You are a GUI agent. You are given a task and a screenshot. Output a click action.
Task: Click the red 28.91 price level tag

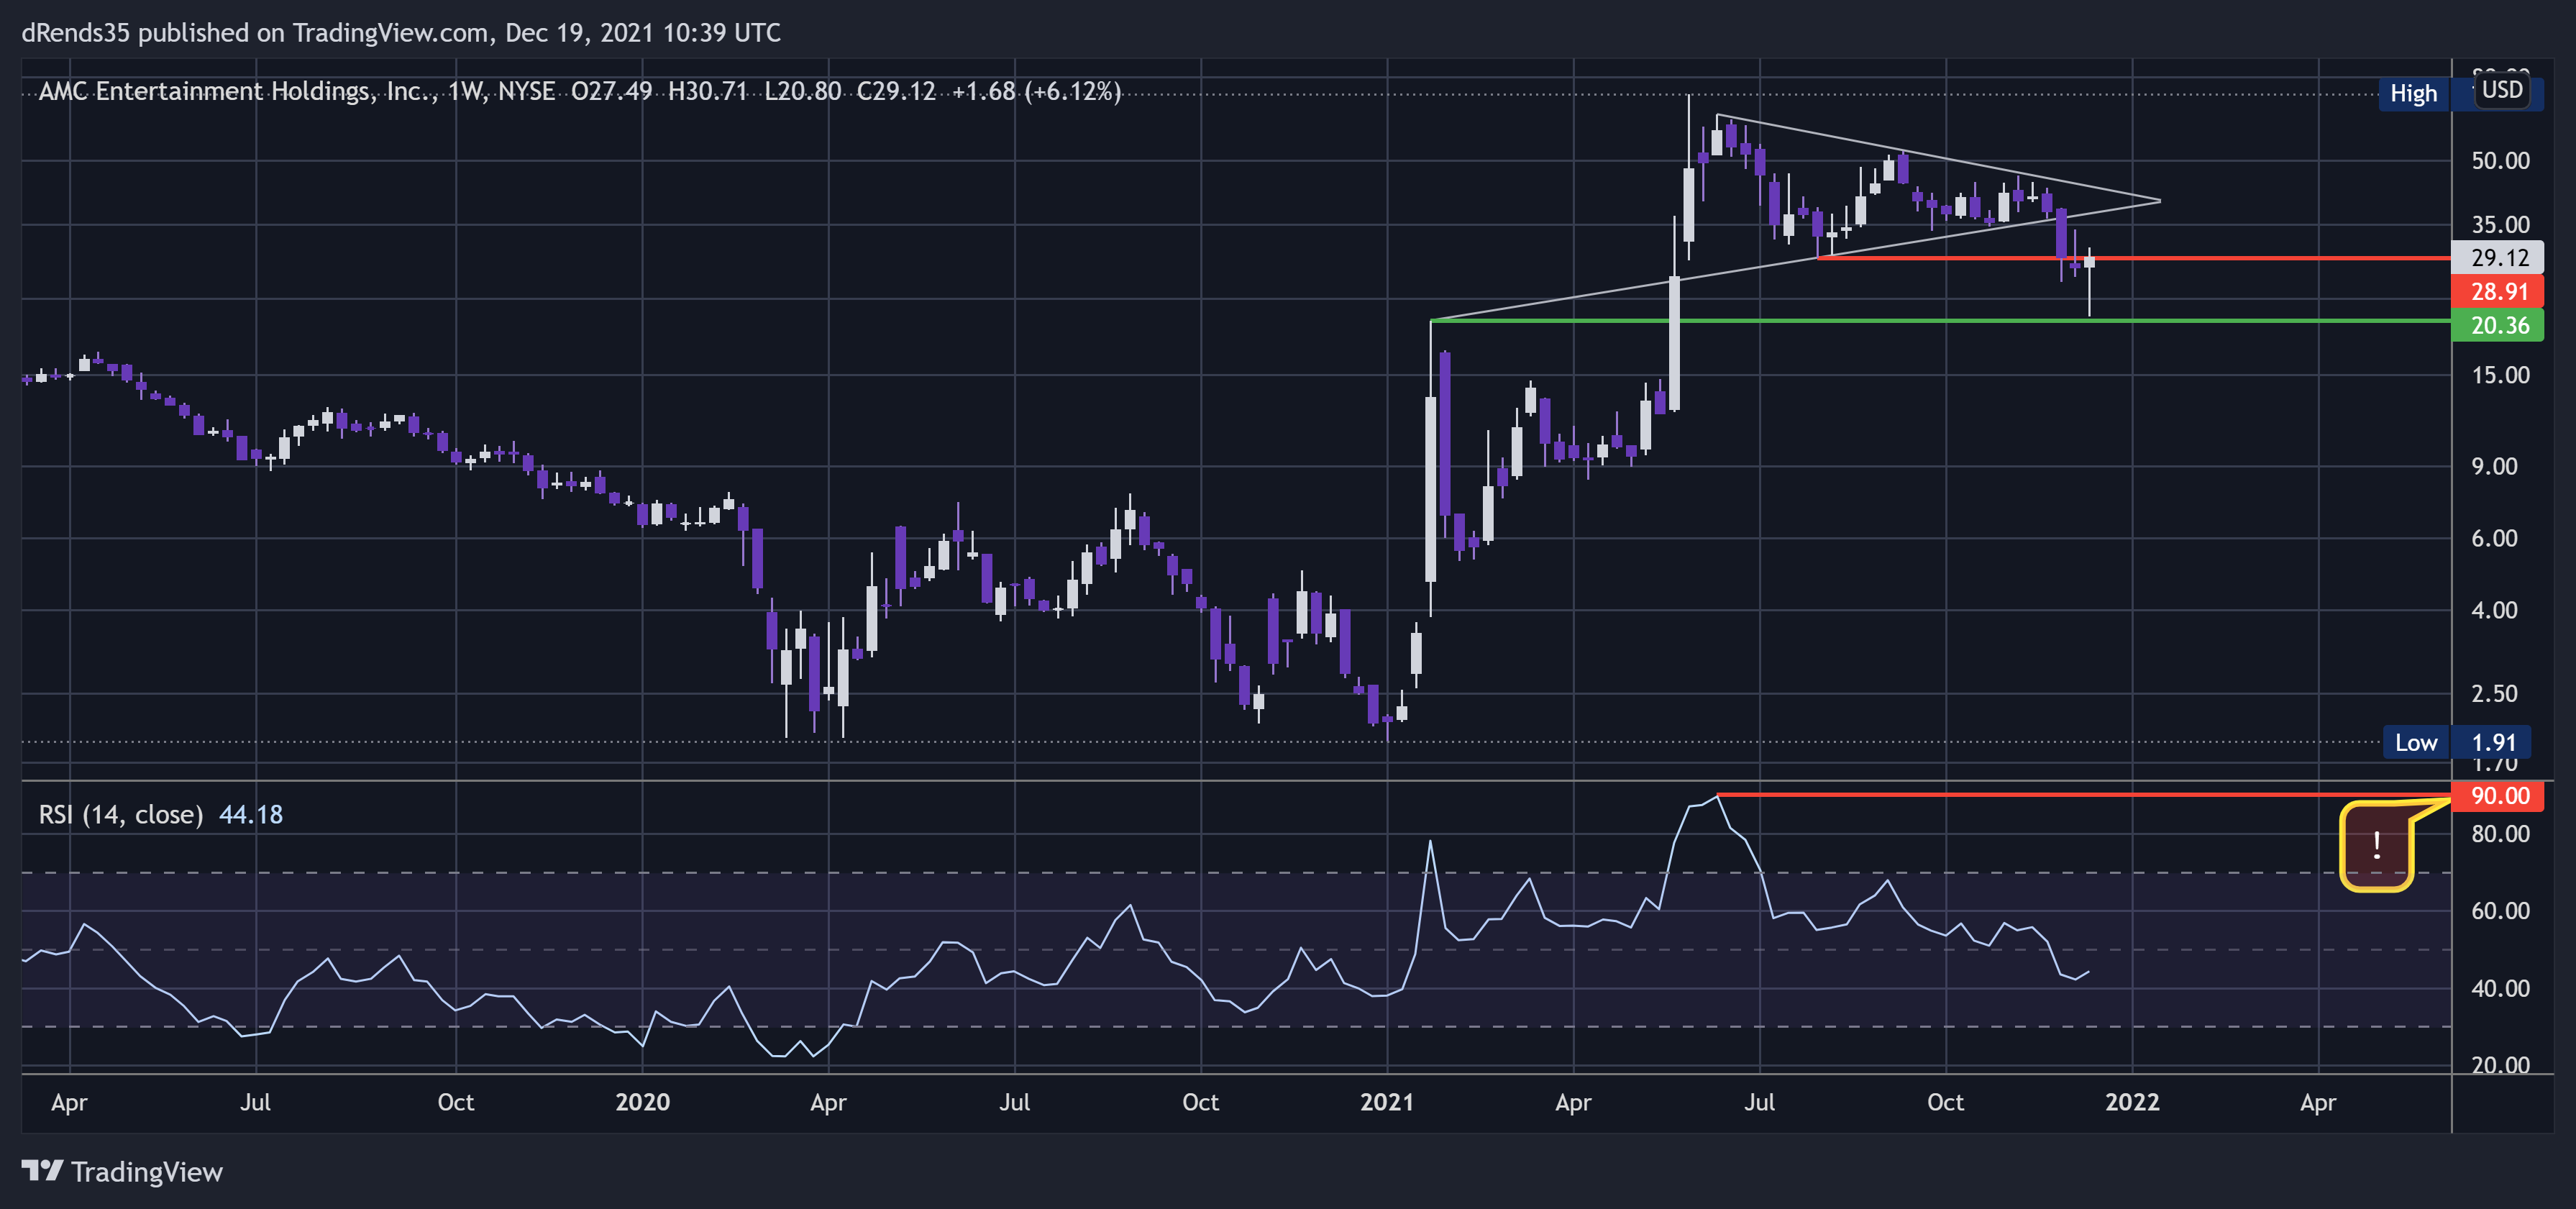[x=2498, y=291]
